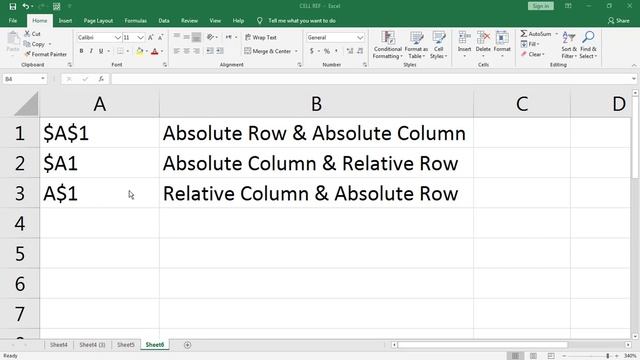Choose the yellow fill color button
Viewport: 640px width, 360px height.
click(x=140, y=51)
